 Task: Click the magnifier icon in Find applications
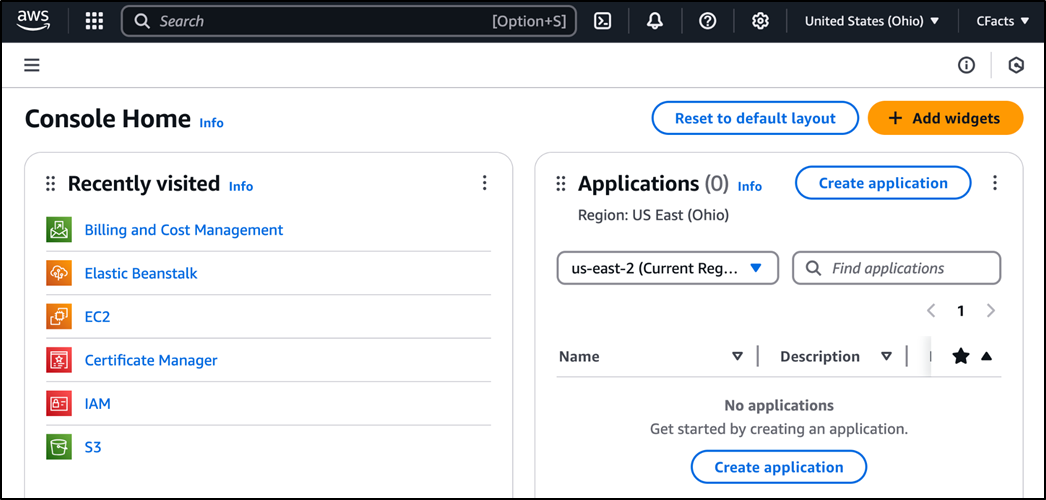(813, 268)
